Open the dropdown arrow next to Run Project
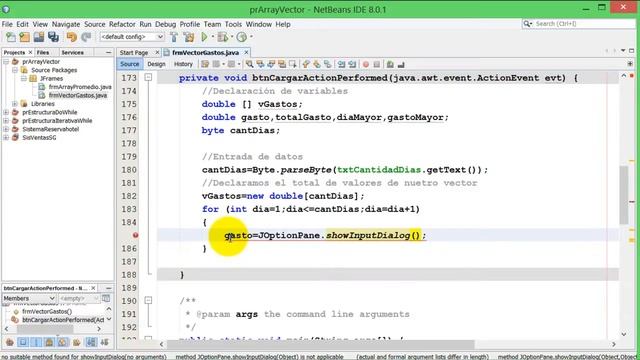The width and height of the screenshot is (640, 360). [x=212, y=37]
